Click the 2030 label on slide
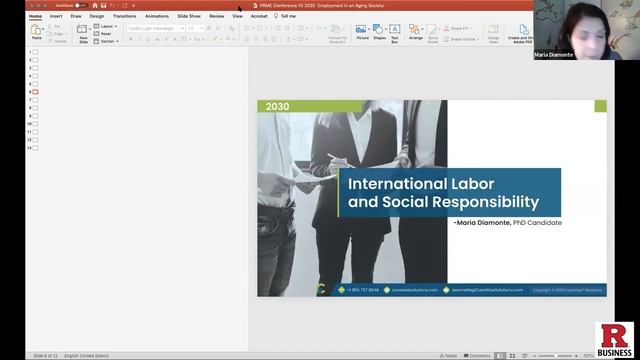The height and width of the screenshot is (360, 640). pyautogui.click(x=278, y=107)
